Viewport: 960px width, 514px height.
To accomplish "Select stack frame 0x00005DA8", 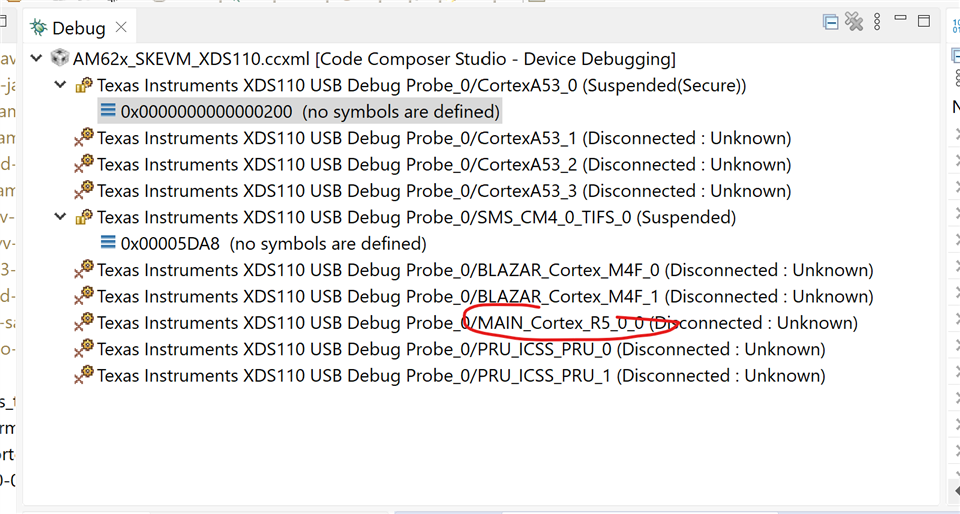I will pyautogui.click(x=263, y=244).
